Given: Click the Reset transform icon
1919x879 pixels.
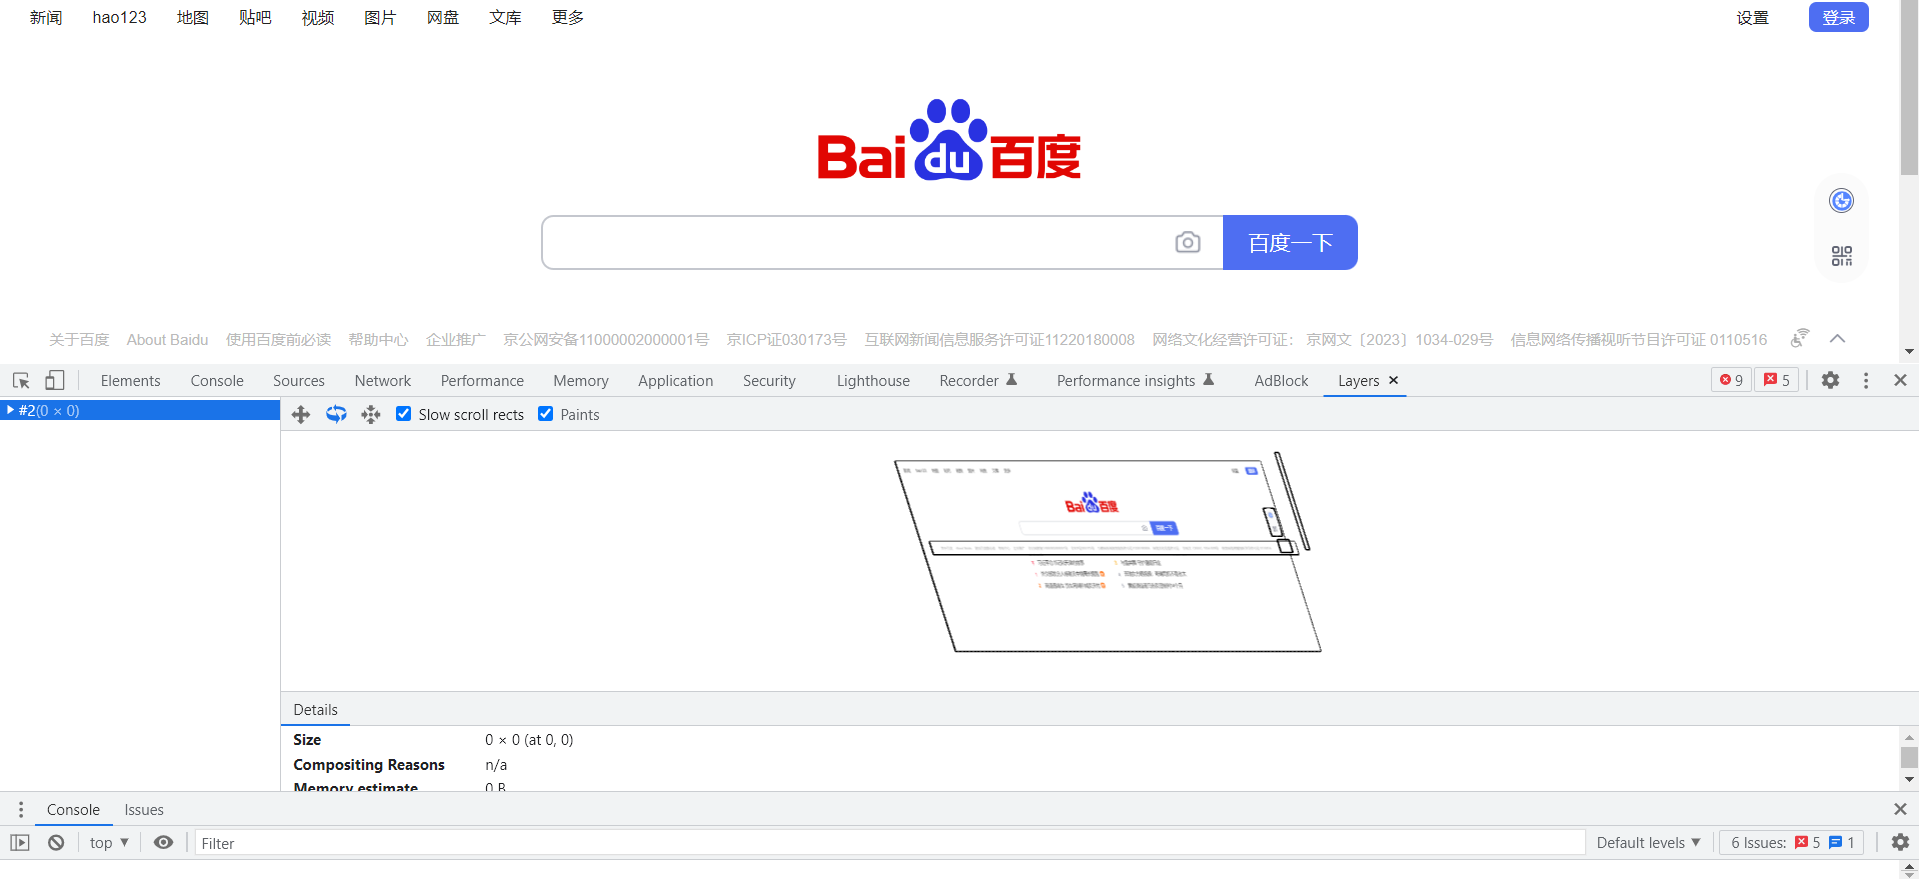Looking at the screenshot, I should (x=371, y=414).
